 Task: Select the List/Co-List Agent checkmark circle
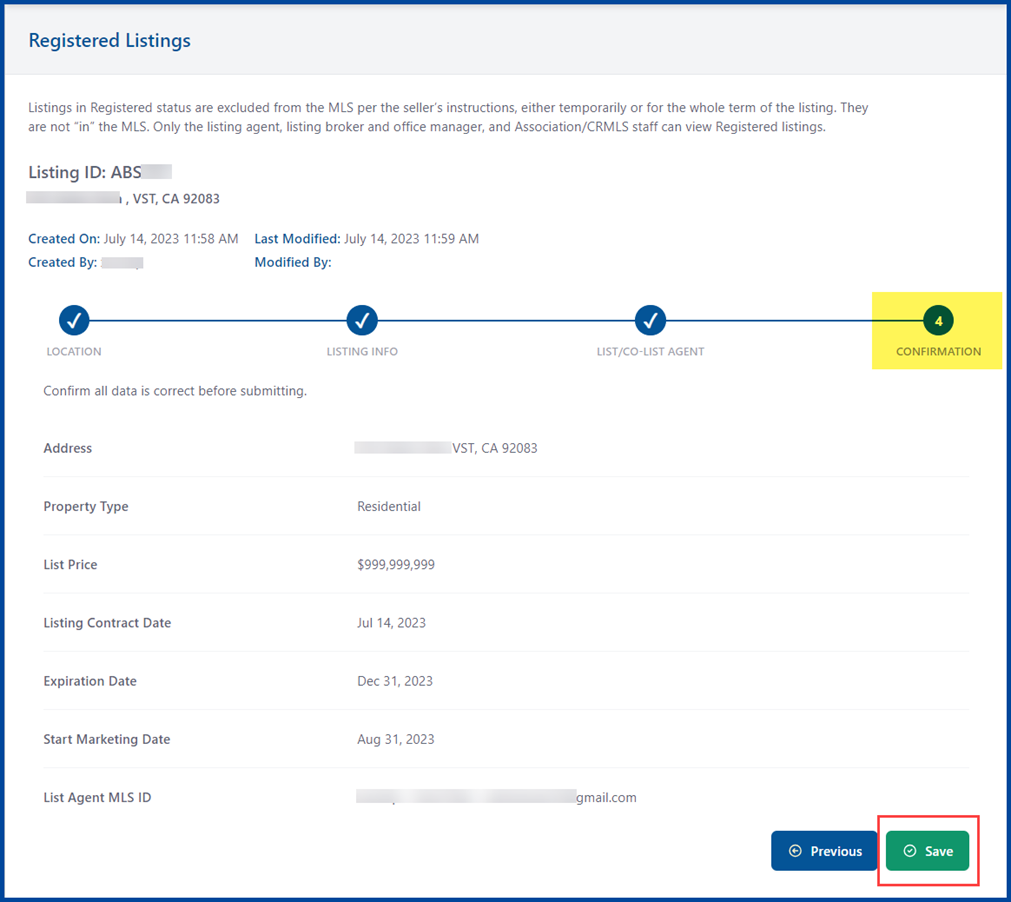[650, 320]
